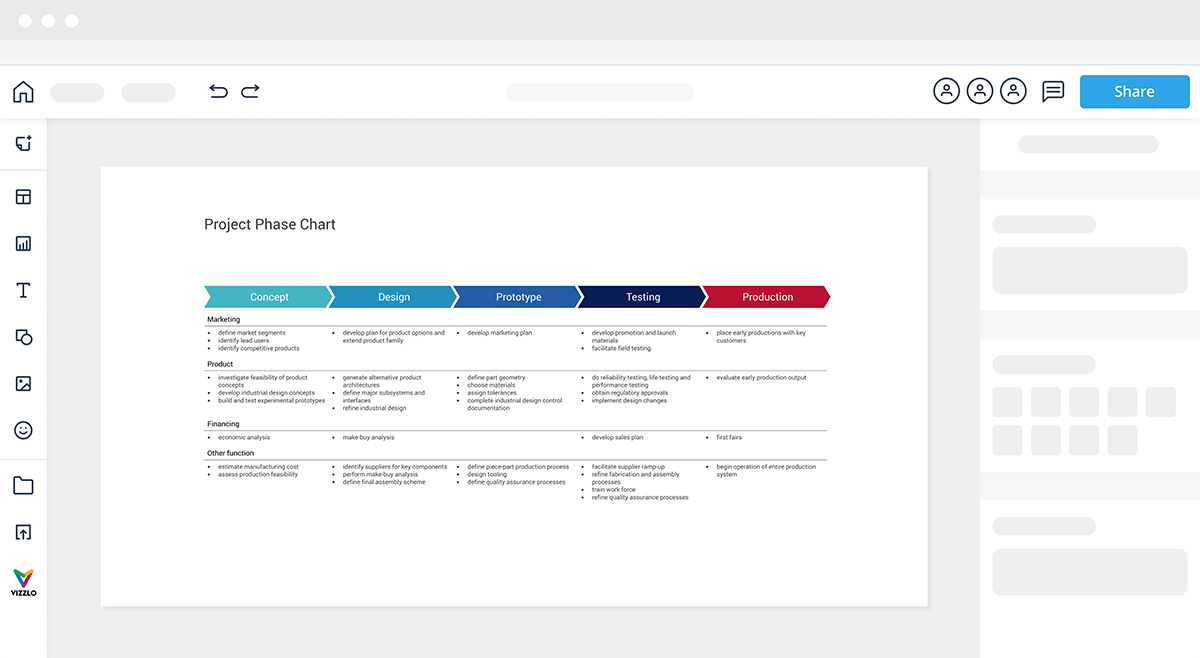Viewport: 1200px width, 658px height.
Task: Open the image tool icon
Action: tap(23, 384)
